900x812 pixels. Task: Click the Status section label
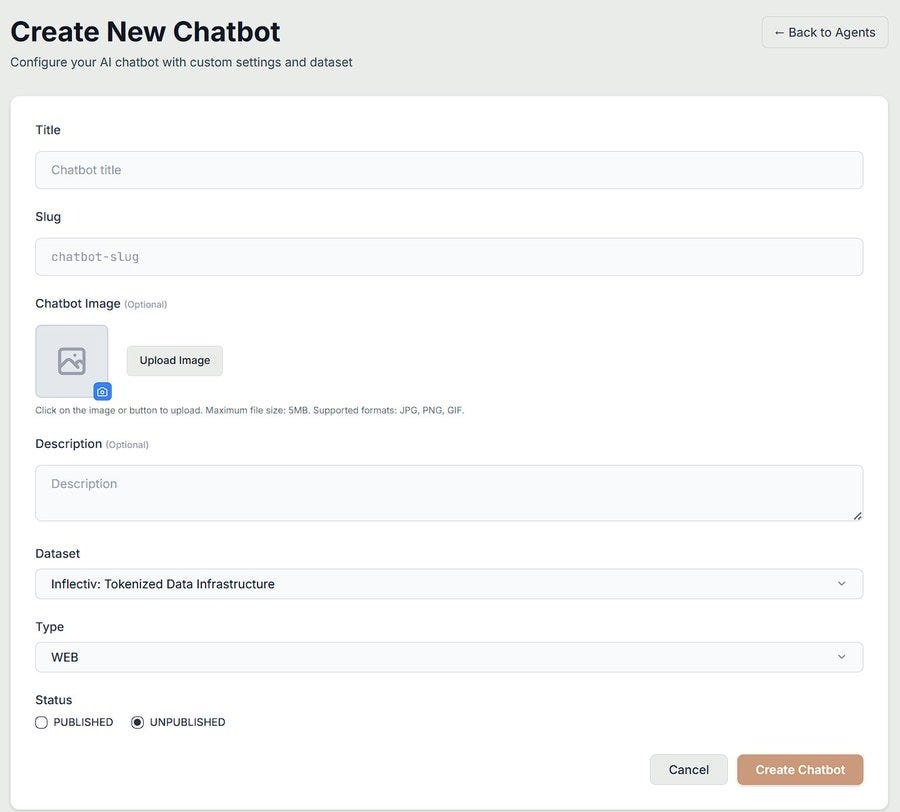54,700
